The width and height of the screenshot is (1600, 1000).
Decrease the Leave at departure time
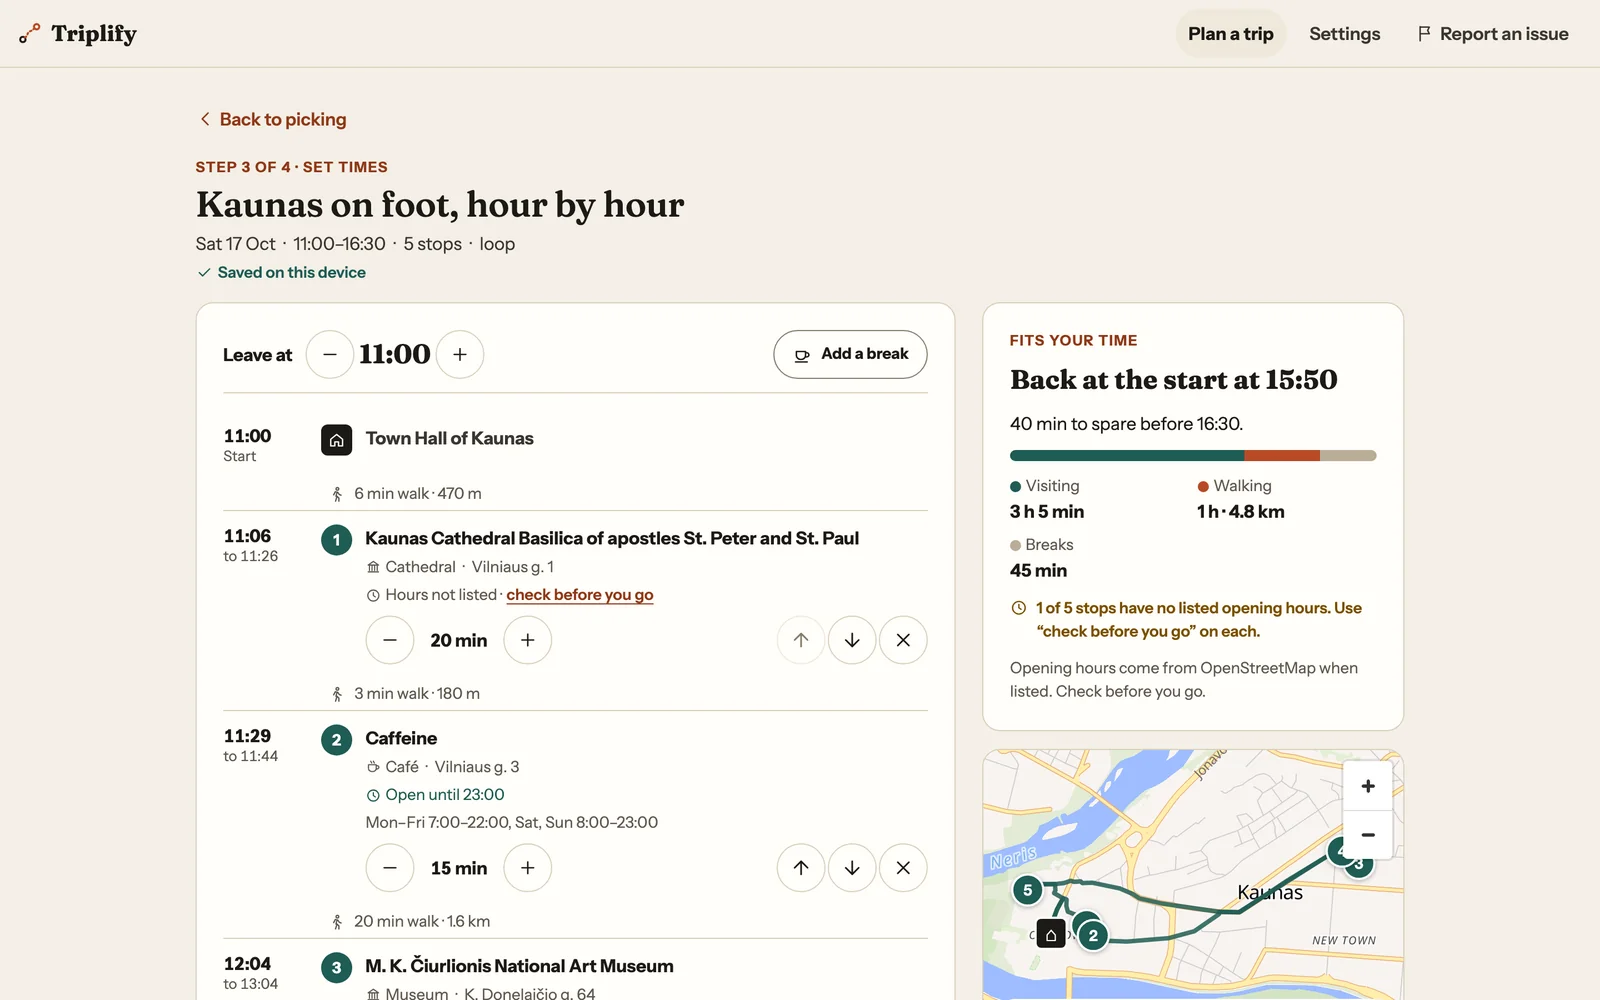330,354
